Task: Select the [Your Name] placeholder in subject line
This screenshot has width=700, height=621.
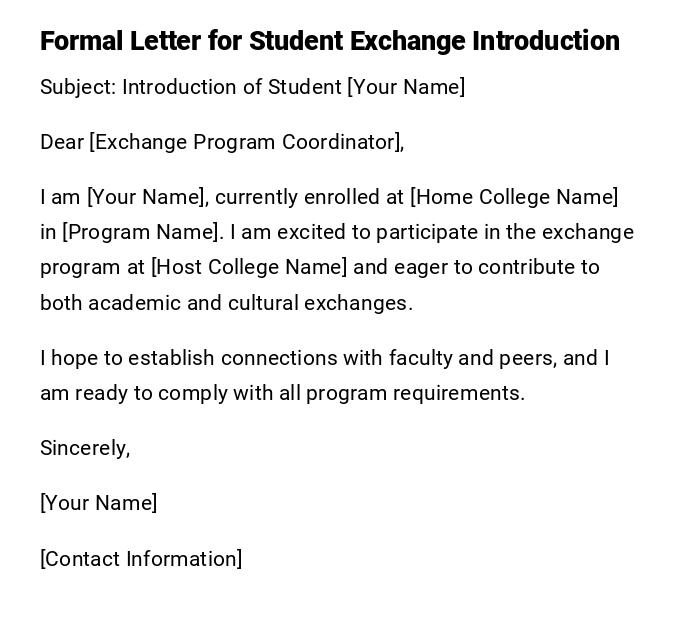Action: tap(406, 87)
